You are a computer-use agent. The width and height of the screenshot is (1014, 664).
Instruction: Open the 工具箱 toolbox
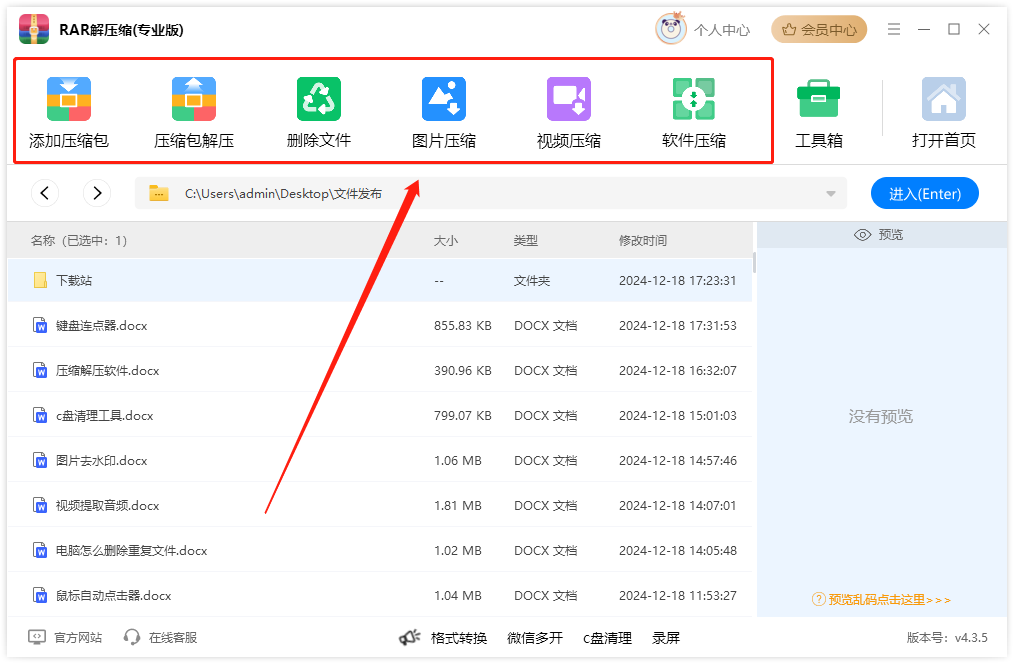[x=818, y=100]
